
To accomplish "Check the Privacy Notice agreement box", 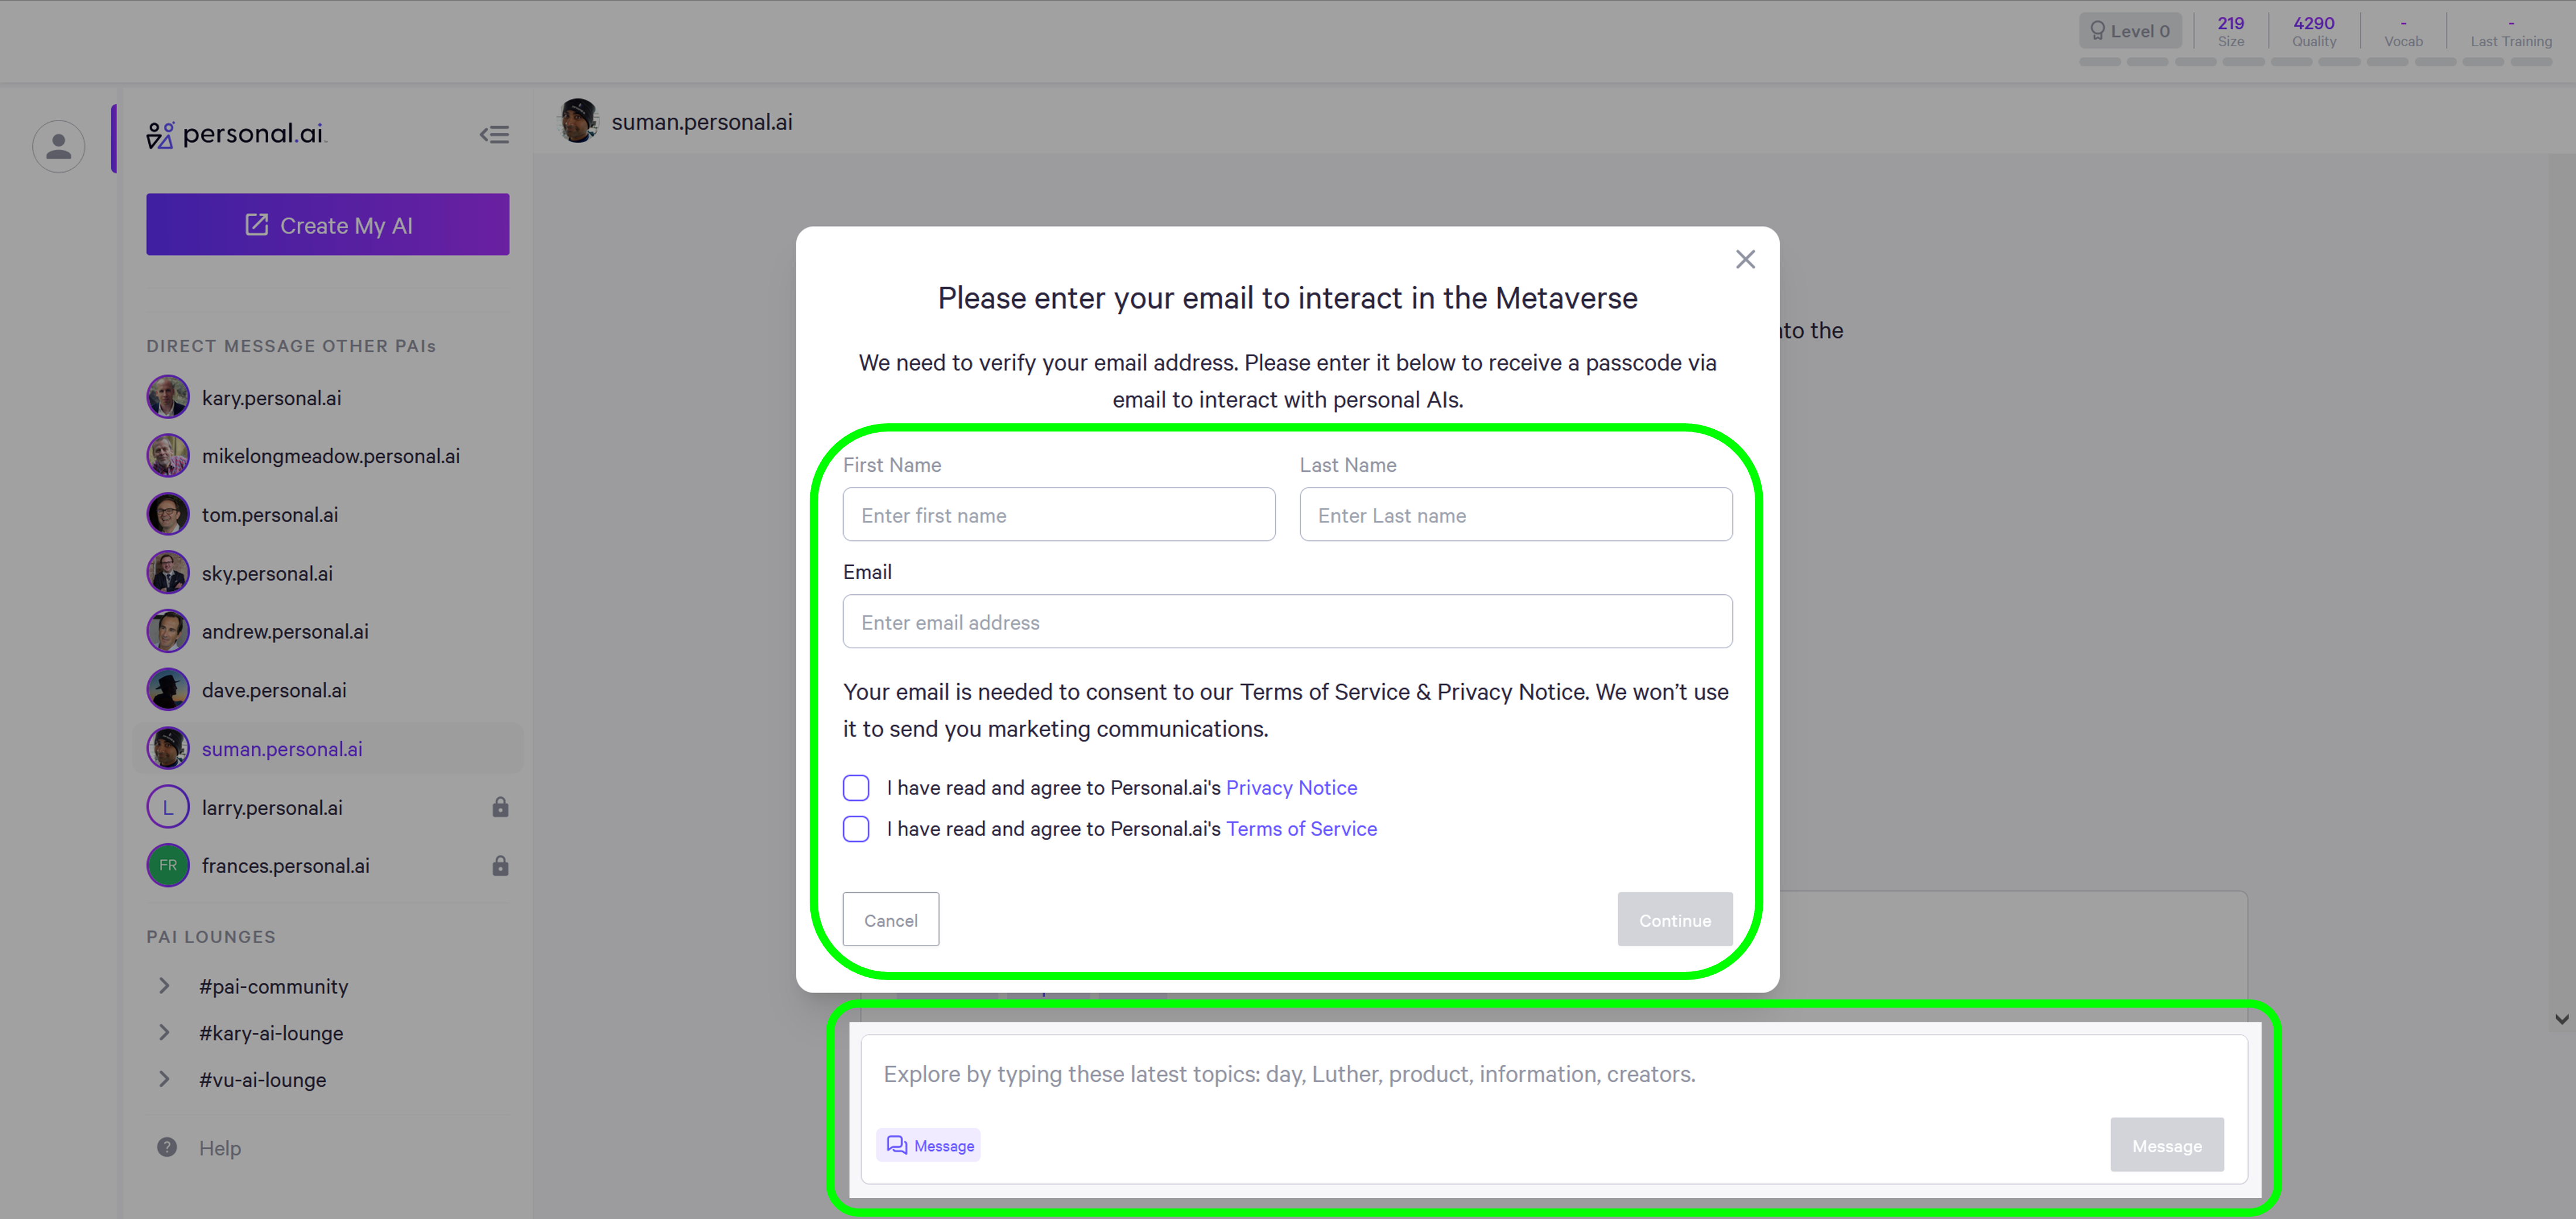I will (856, 788).
